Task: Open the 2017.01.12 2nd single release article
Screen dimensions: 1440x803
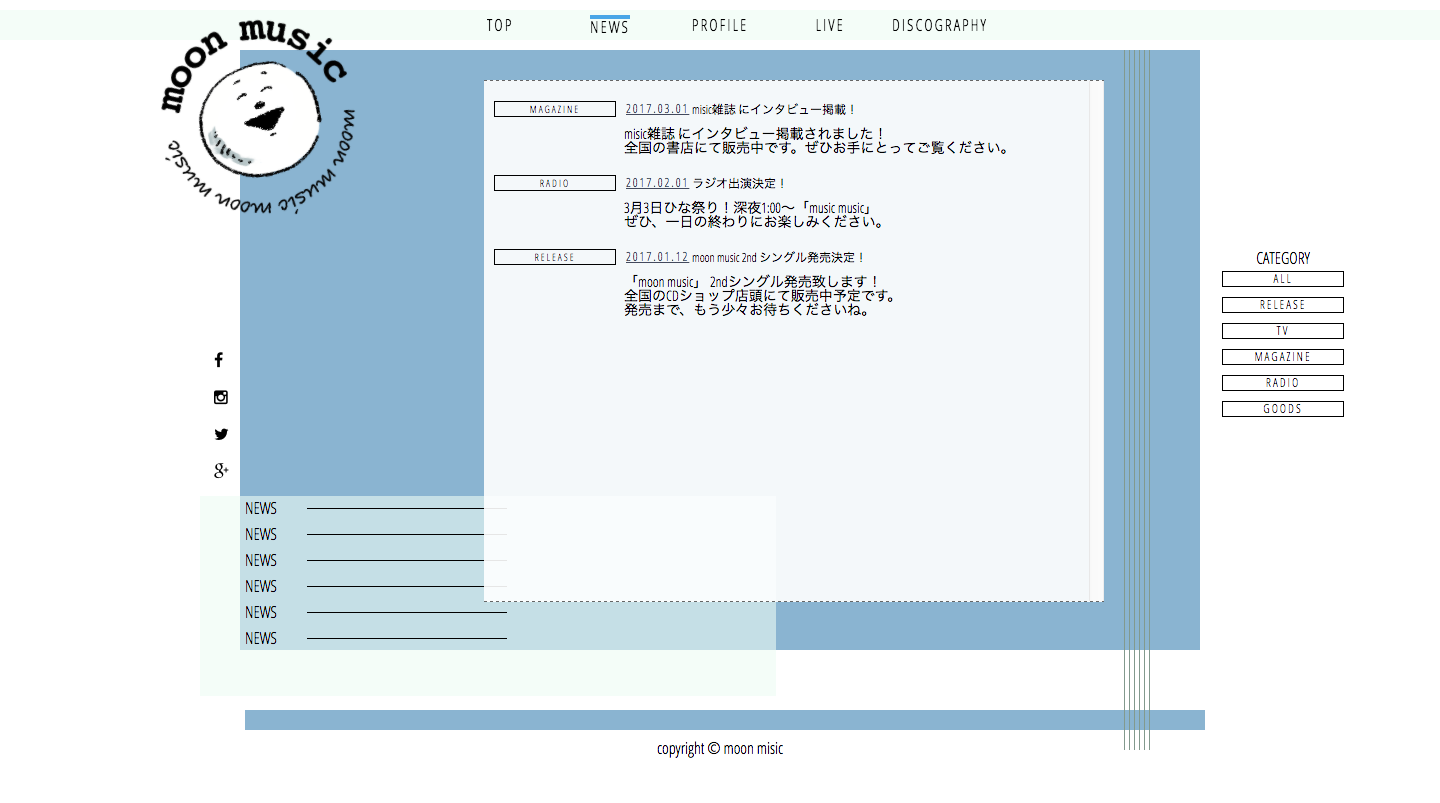Action: point(745,257)
